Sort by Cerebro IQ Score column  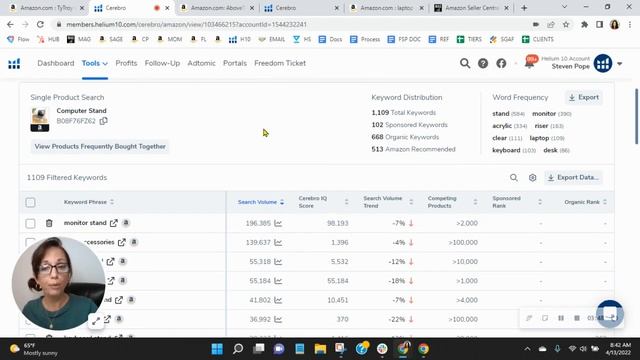tap(347, 202)
